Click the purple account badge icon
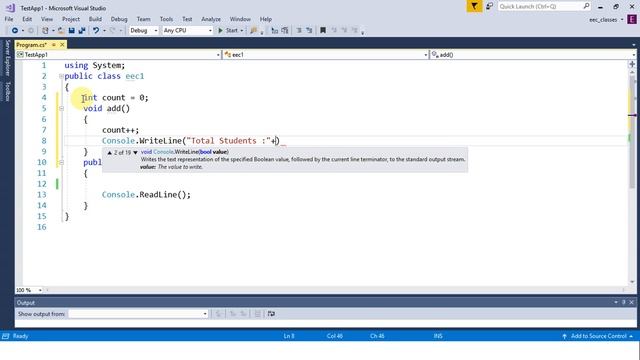640x360 pixels. pos(631,19)
